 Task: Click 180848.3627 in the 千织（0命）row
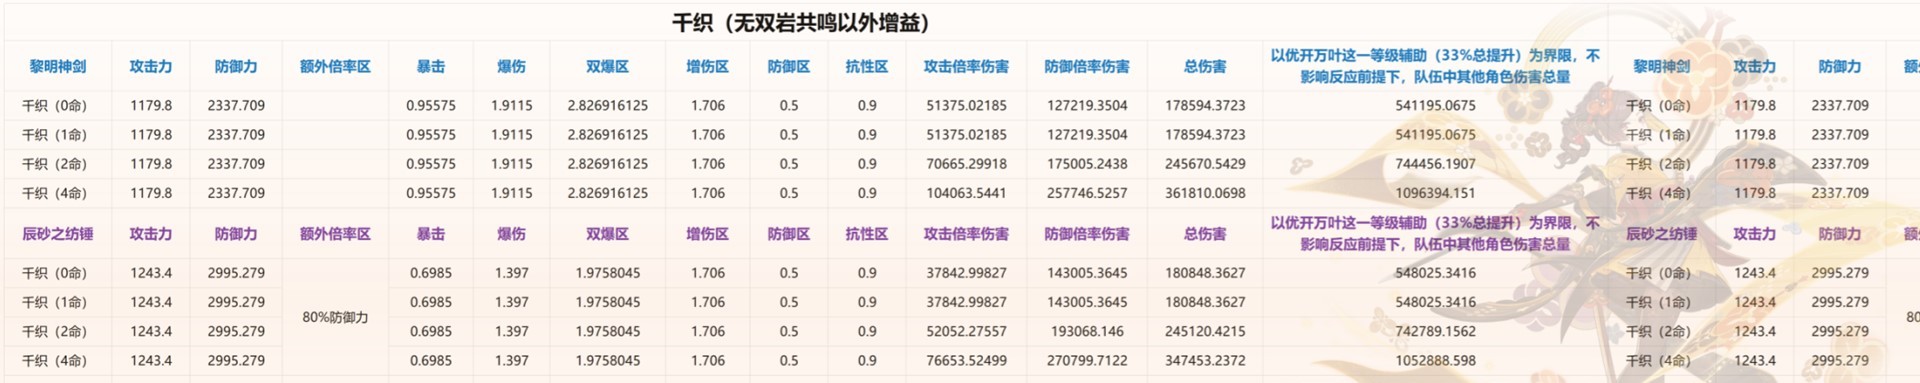click(x=1205, y=272)
